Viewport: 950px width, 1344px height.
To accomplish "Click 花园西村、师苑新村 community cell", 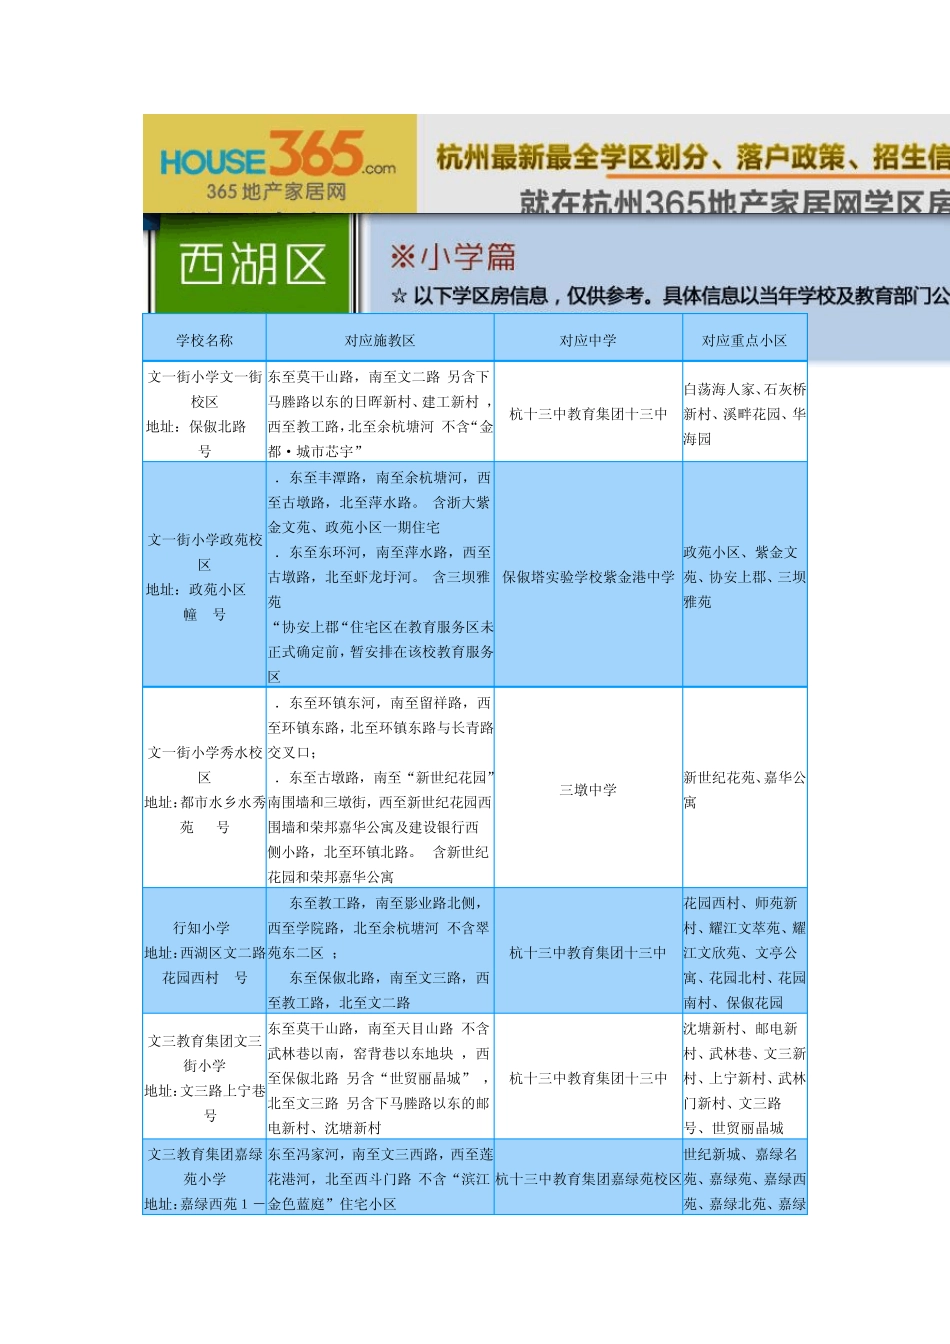I will [745, 952].
